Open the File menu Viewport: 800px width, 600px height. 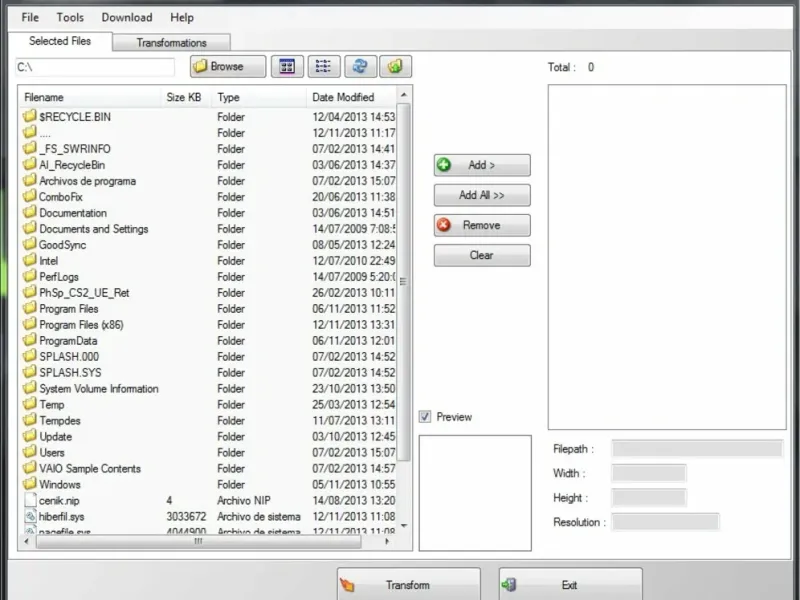click(x=30, y=17)
